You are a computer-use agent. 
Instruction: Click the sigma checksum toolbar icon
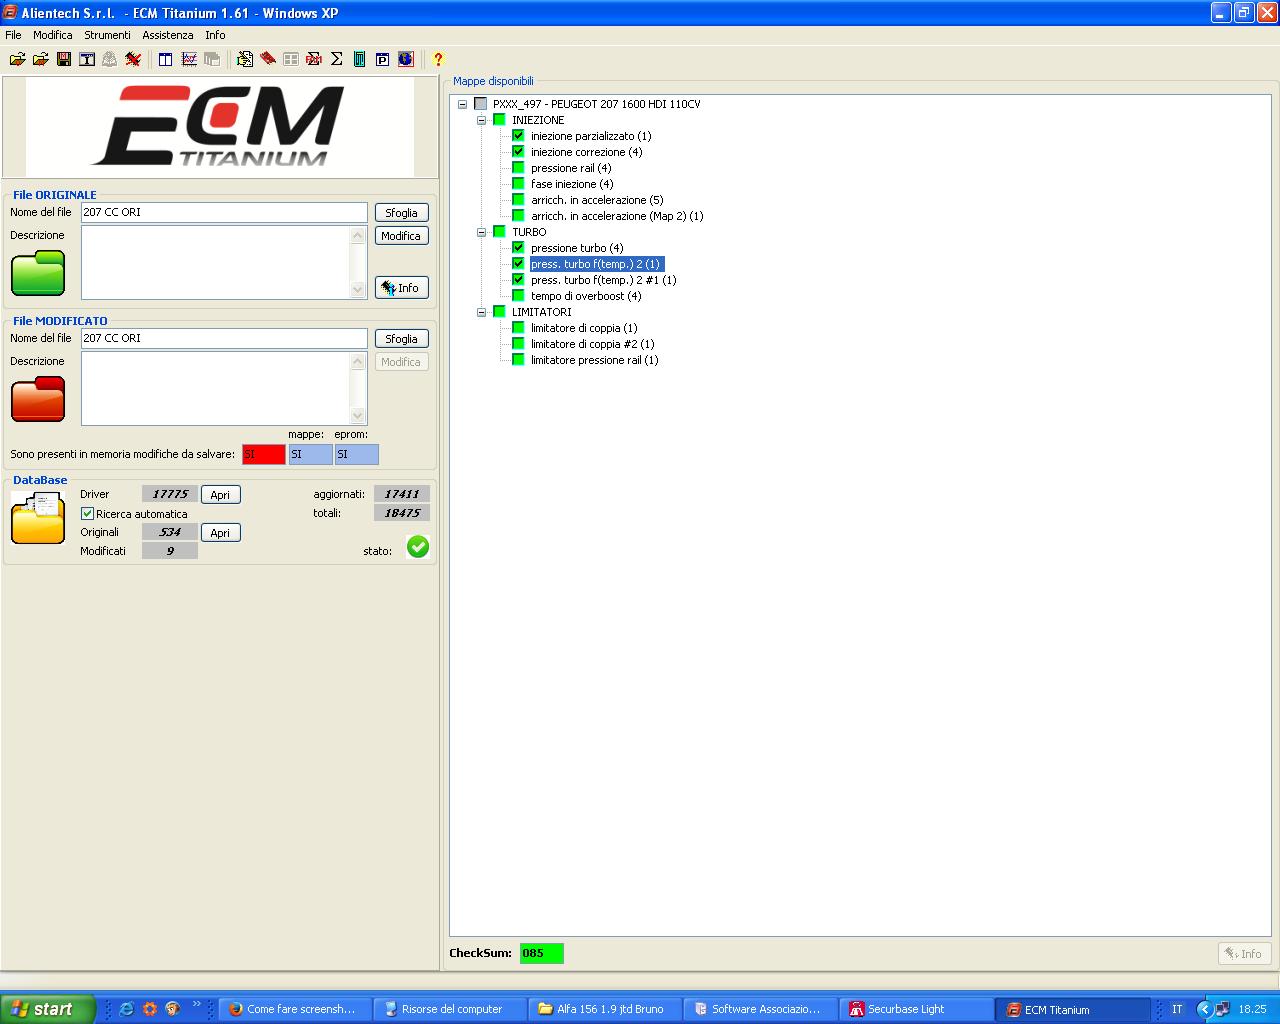tap(336, 60)
